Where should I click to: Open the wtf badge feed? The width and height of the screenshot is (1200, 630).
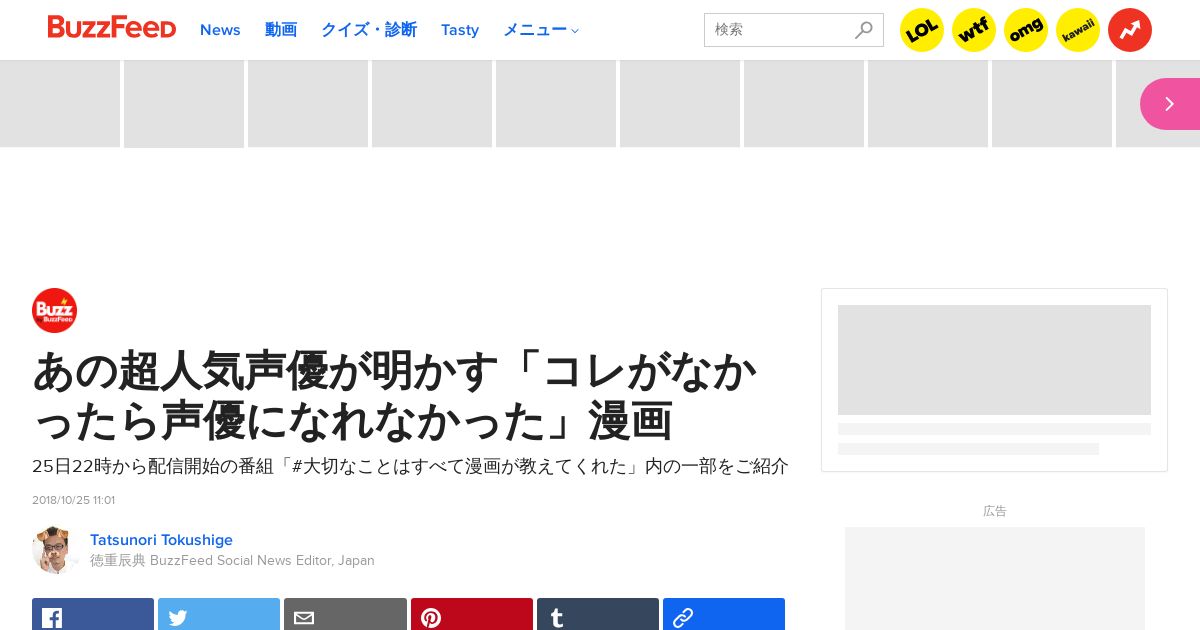click(x=974, y=30)
